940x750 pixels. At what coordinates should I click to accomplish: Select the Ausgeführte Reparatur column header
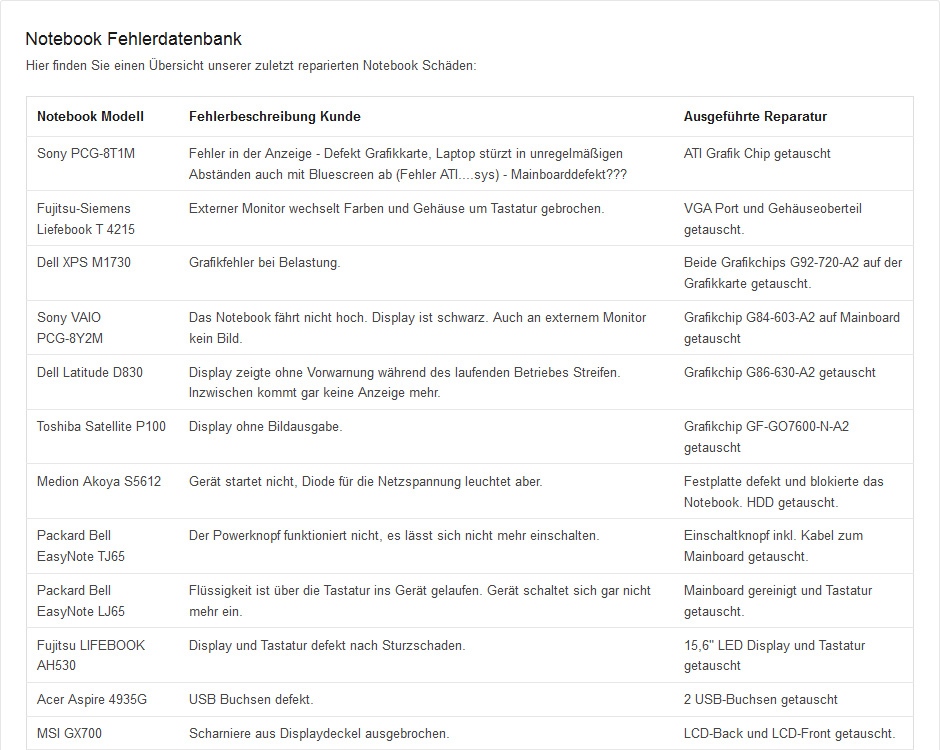click(x=755, y=116)
